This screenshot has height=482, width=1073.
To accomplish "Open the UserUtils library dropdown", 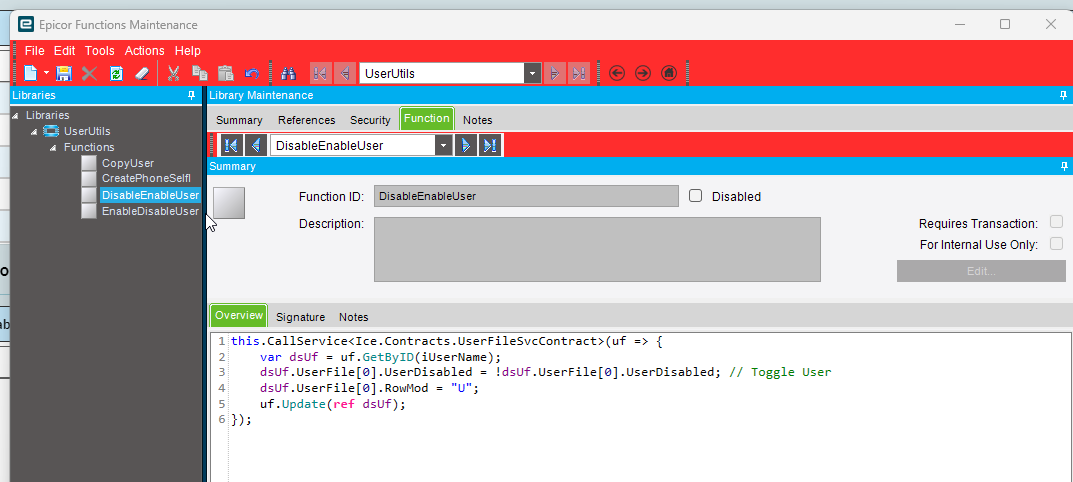I will click(x=533, y=73).
